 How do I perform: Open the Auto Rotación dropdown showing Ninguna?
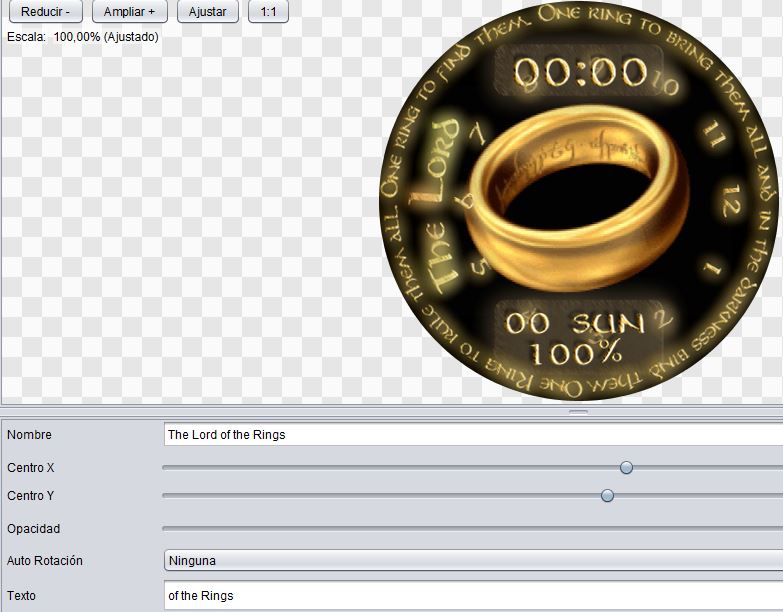(x=473, y=561)
